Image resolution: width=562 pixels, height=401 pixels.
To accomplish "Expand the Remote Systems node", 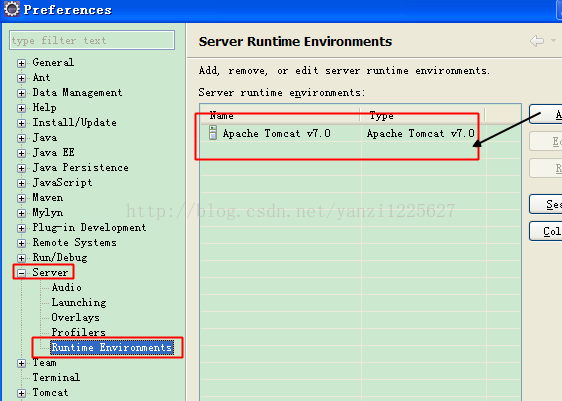I will [22, 243].
